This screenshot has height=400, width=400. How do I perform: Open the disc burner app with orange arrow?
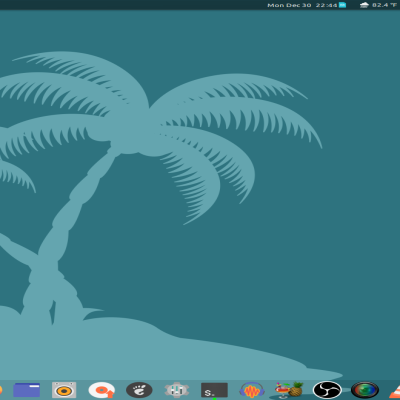coord(102,390)
